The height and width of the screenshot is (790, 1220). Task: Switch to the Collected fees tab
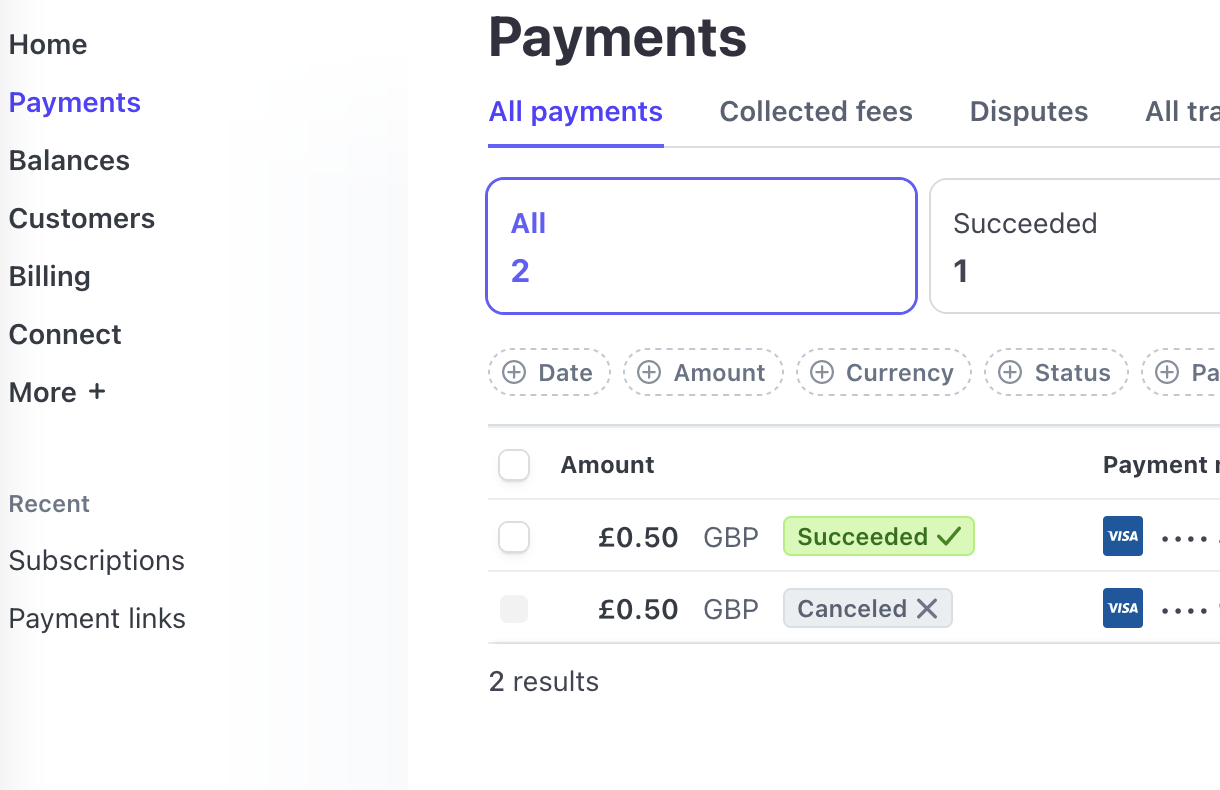[816, 112]
